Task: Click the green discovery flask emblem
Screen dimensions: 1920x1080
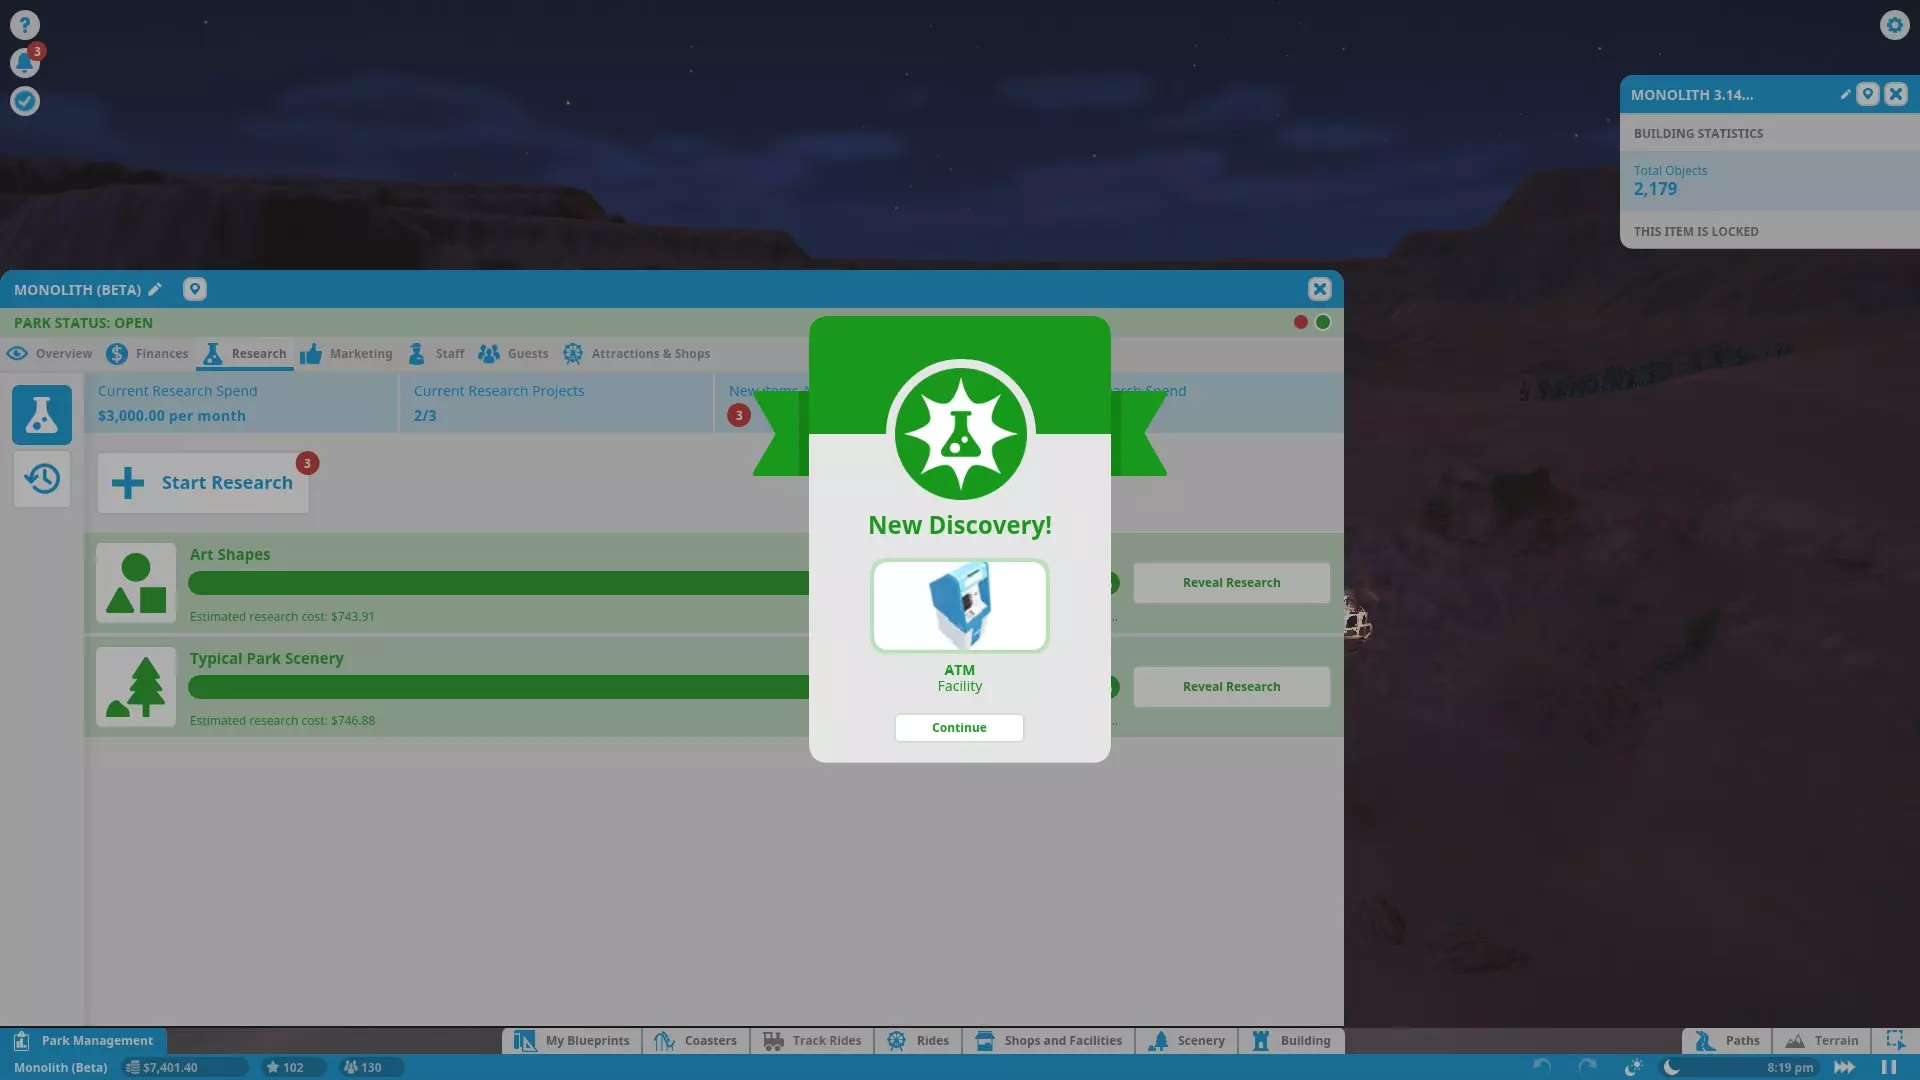Action: pyautogui.click(x=960, y=434)
